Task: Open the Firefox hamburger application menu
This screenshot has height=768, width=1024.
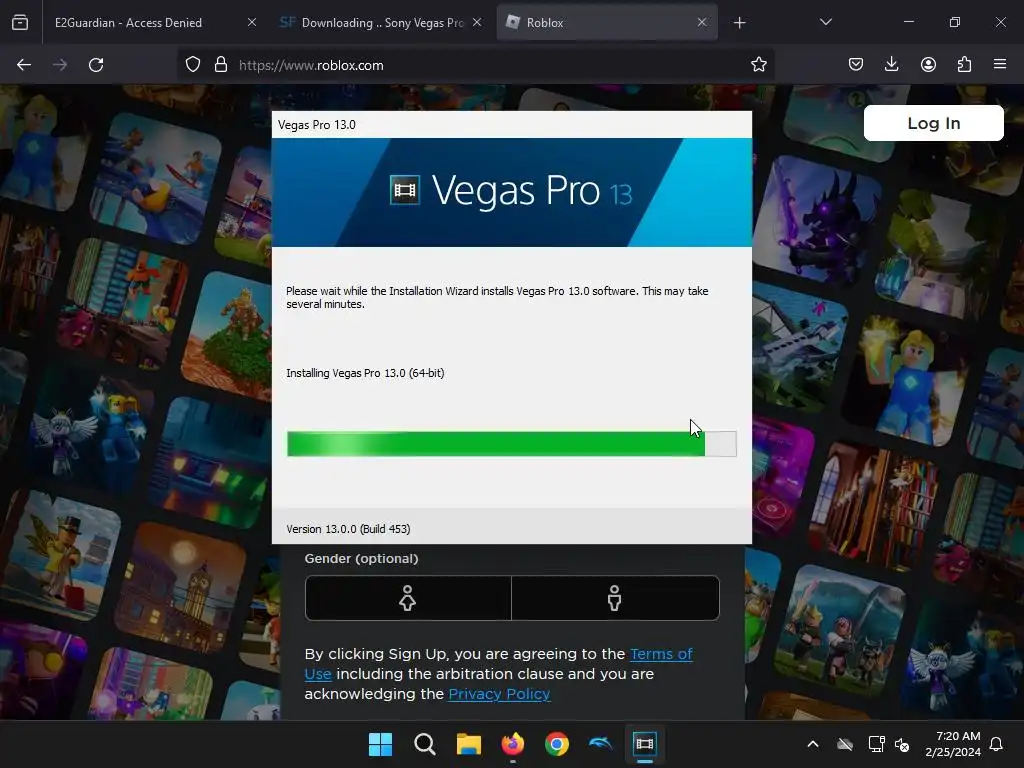Action: (x=1000, y=64)
